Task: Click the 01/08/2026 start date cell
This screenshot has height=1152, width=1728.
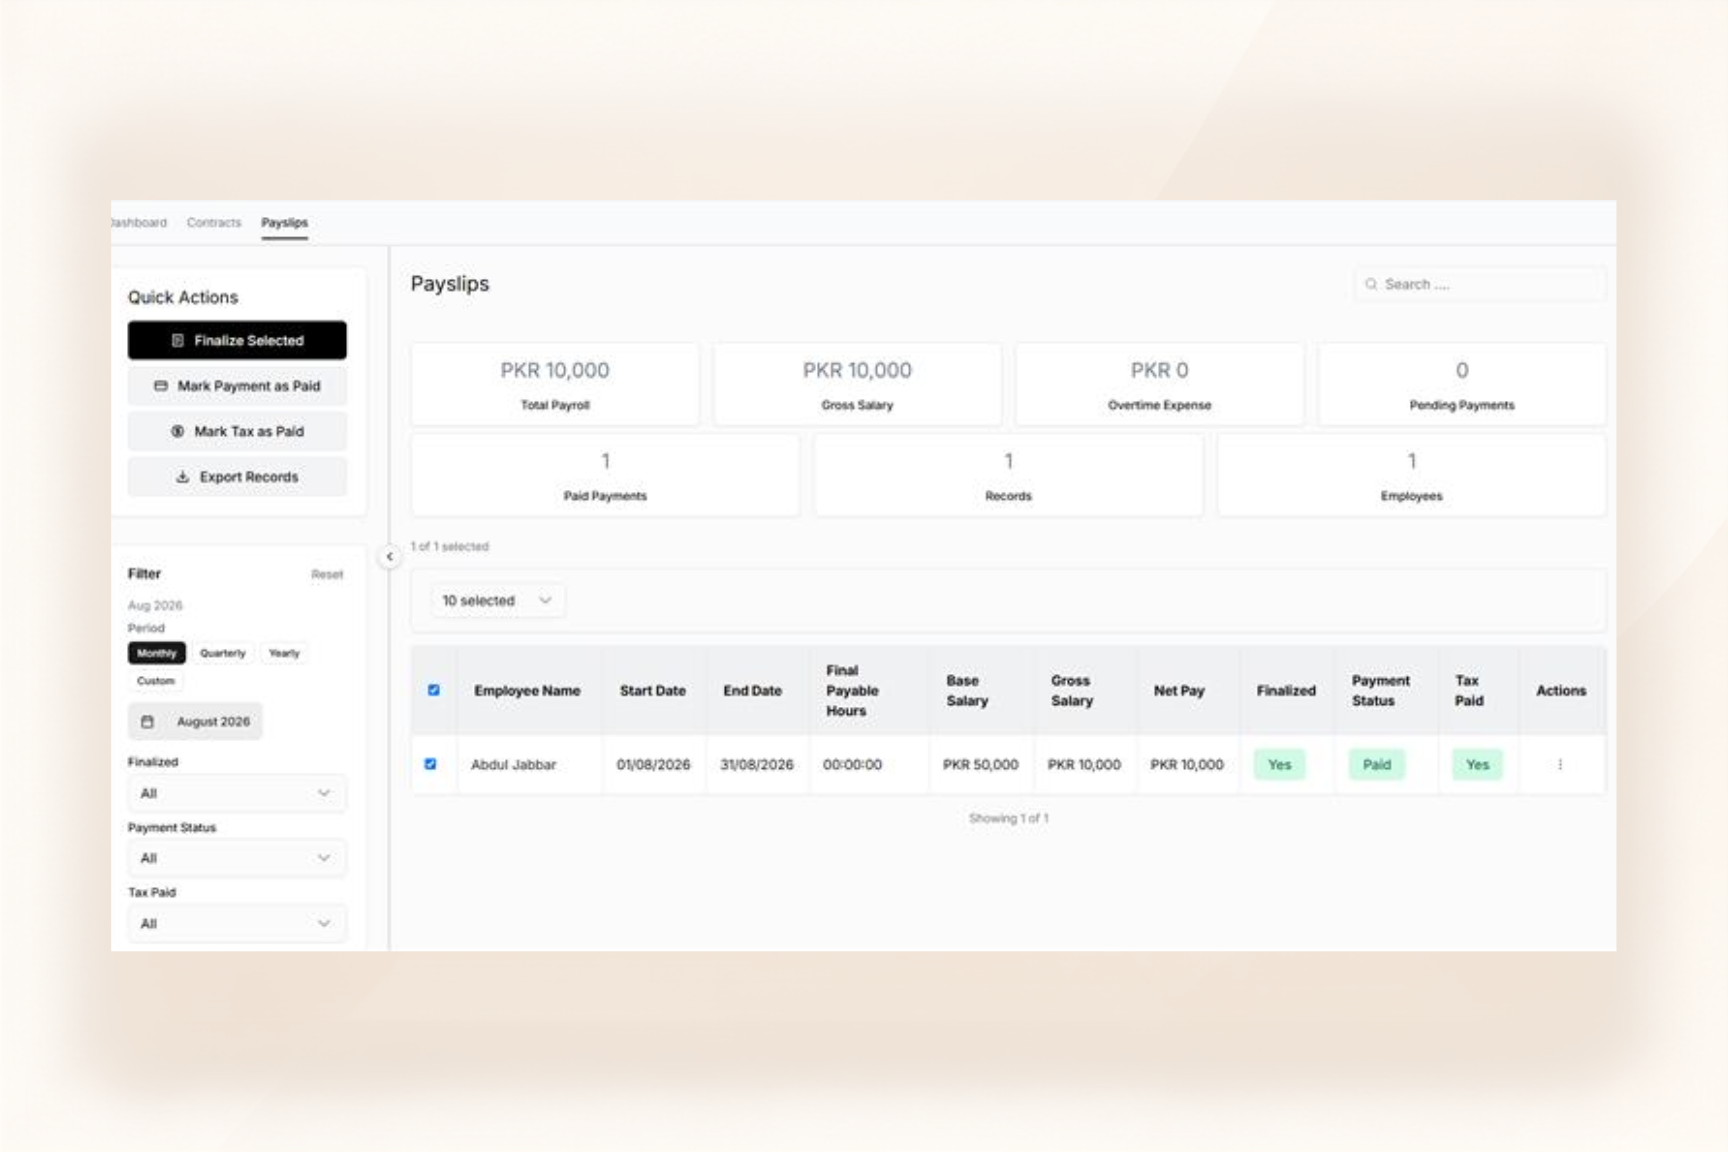Action: 653,765
